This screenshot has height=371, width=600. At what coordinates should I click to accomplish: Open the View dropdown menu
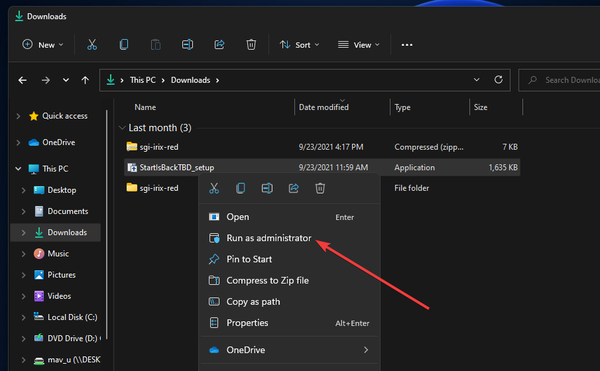[359, 45]
